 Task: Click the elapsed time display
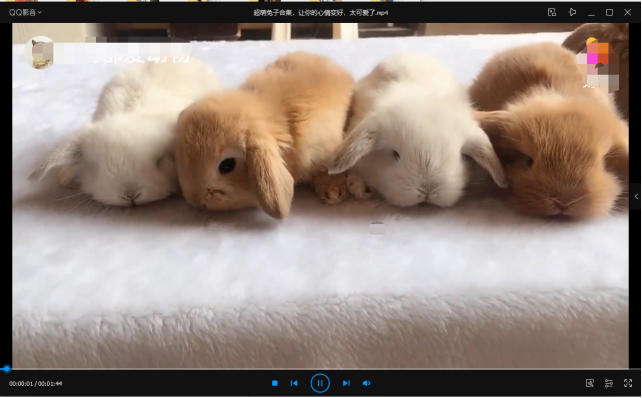click(20, 384)
